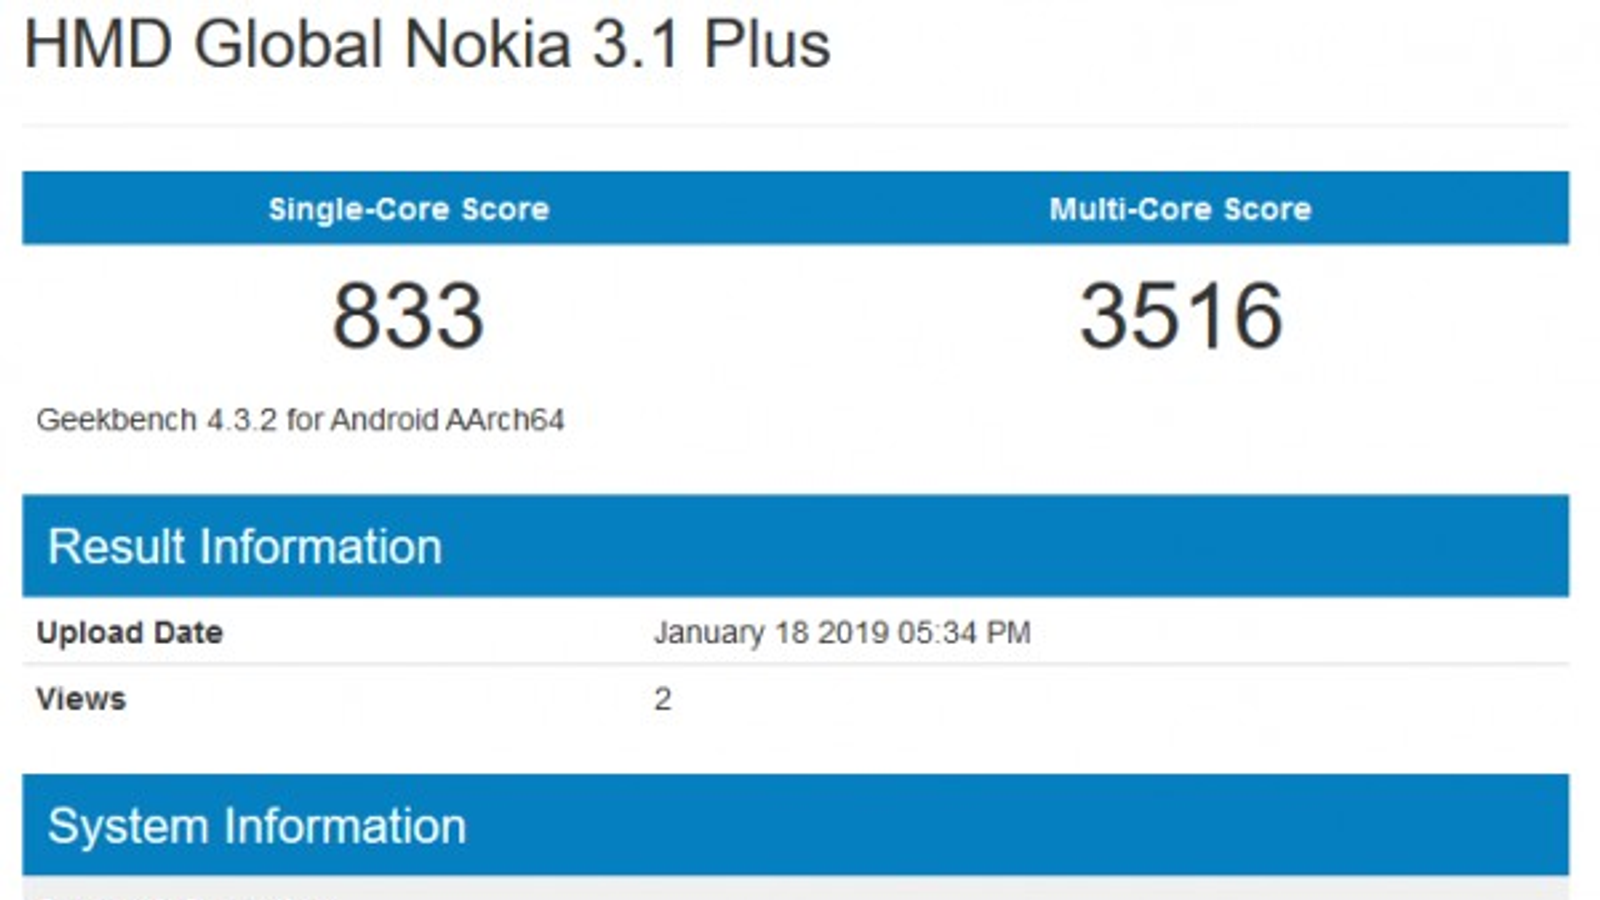This screenshot has width=1600, height=900.
Task: Click the 05:34 PM upload time
Action: (964, 633)
